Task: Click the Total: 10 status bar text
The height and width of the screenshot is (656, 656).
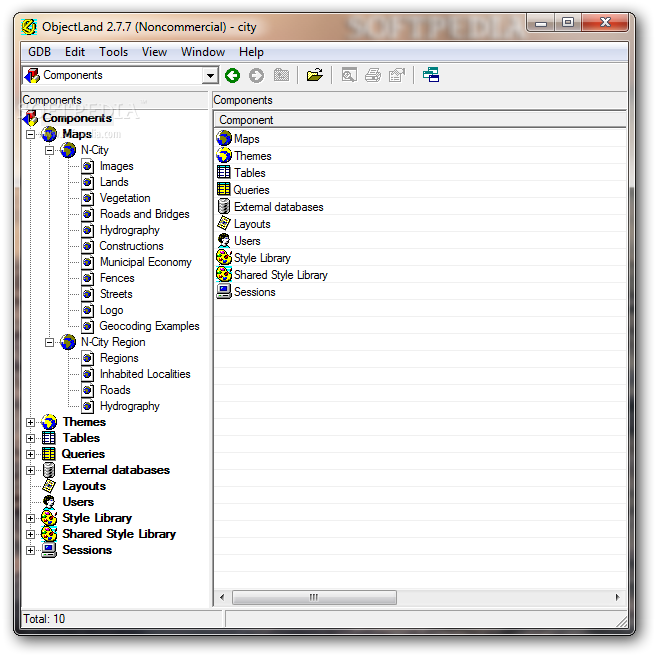Action: click(x=44, y=619)
